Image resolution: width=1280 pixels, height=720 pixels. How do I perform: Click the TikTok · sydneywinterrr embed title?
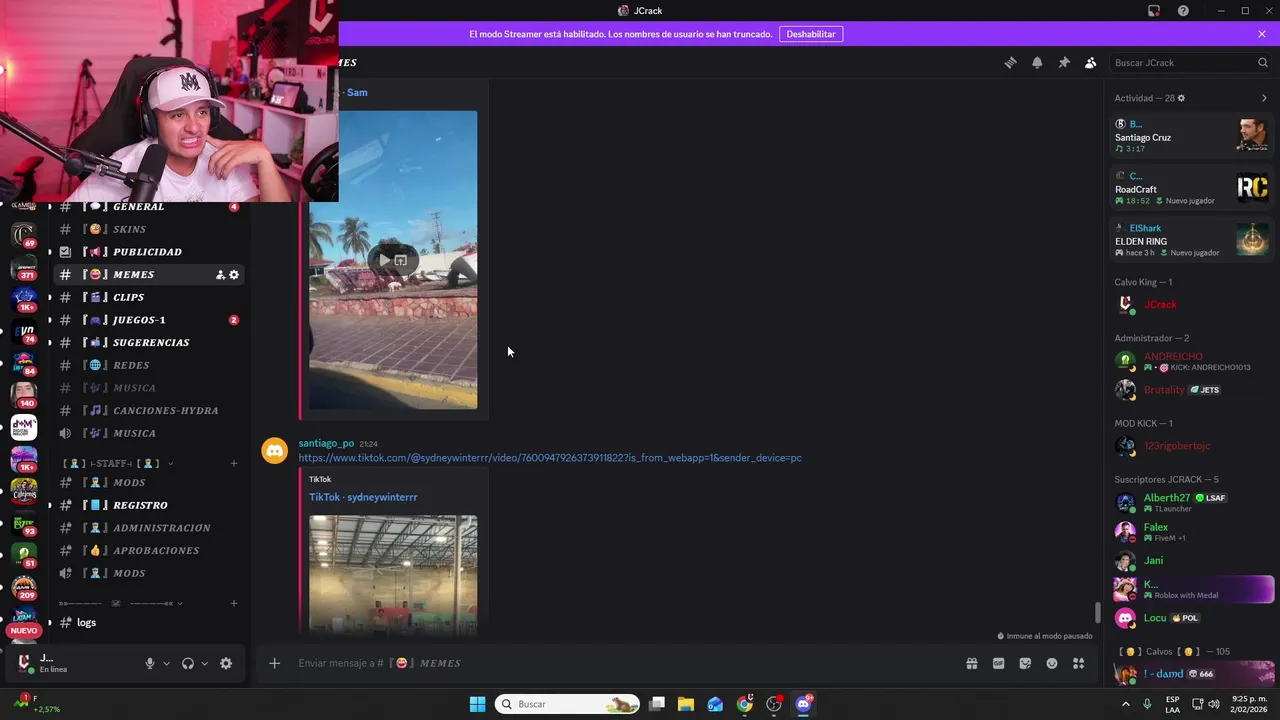(363, 497)
